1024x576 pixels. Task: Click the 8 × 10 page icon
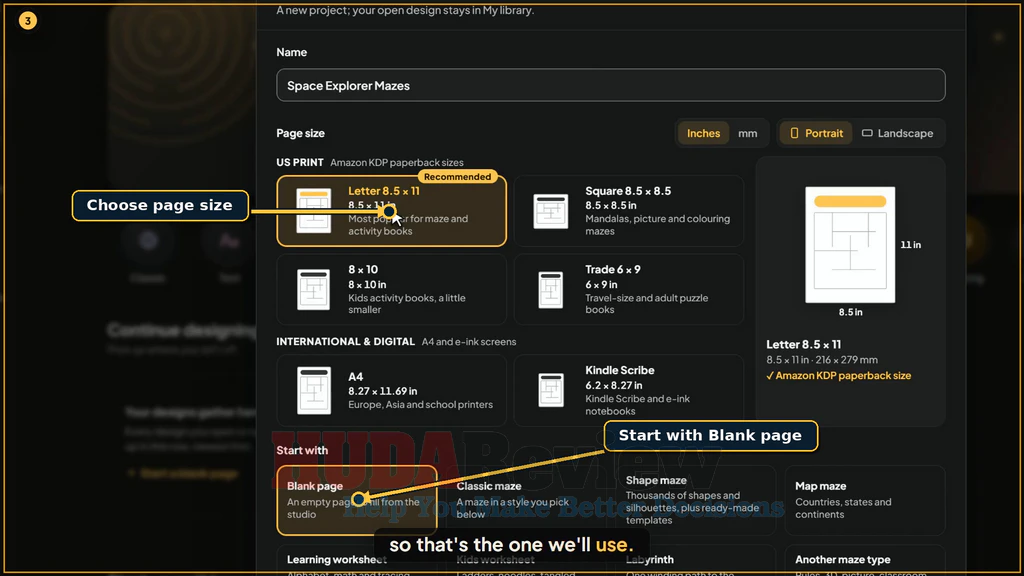(x=313, y=289)
